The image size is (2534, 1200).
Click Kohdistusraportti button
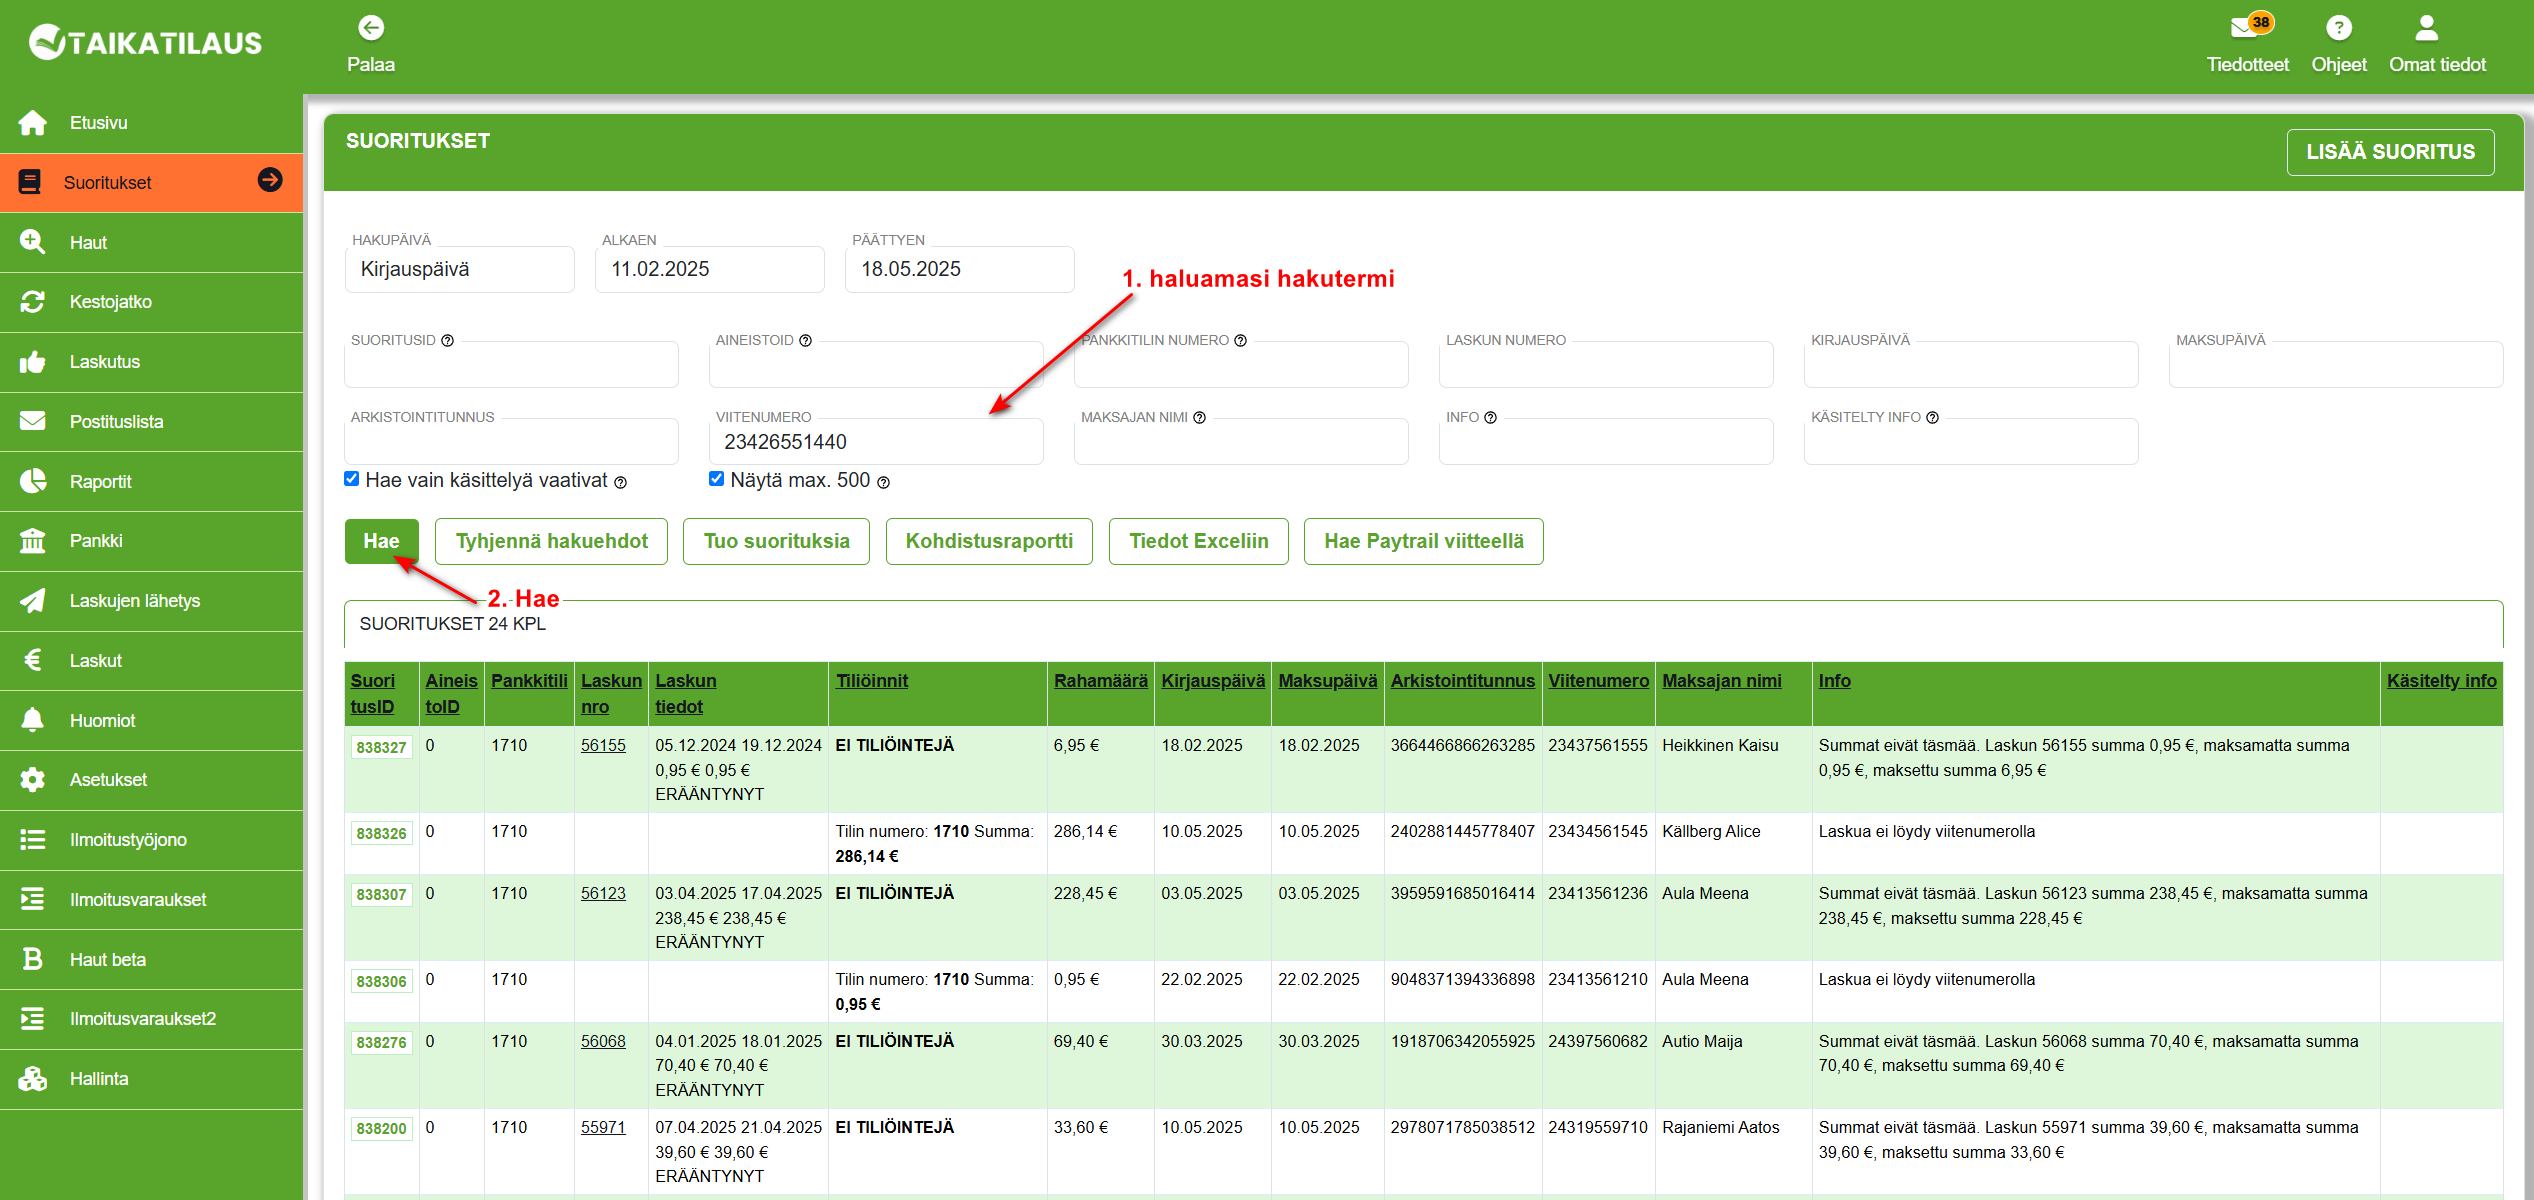[x=989, y=541]
